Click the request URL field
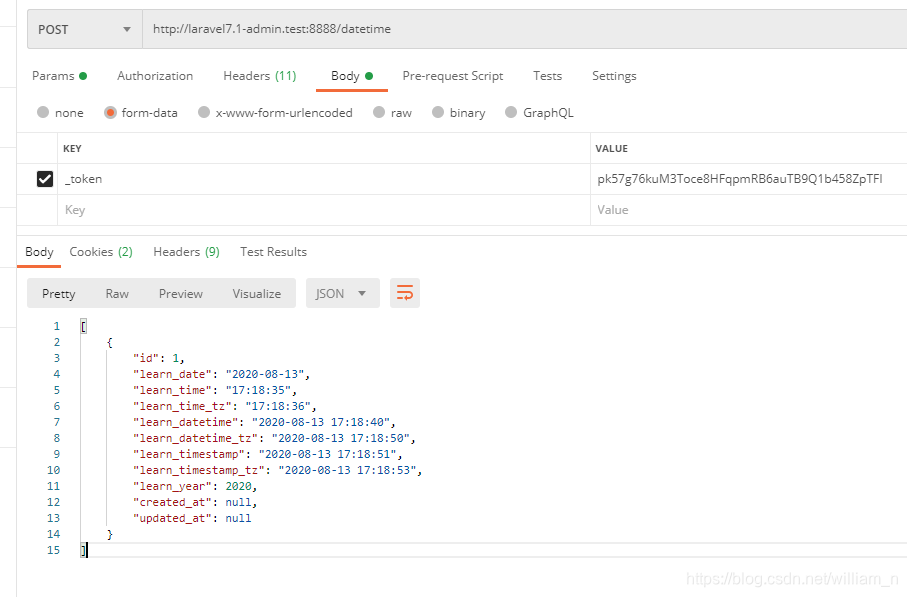The image size is (907, 597). pyautogui.click(x=400, y=29)
